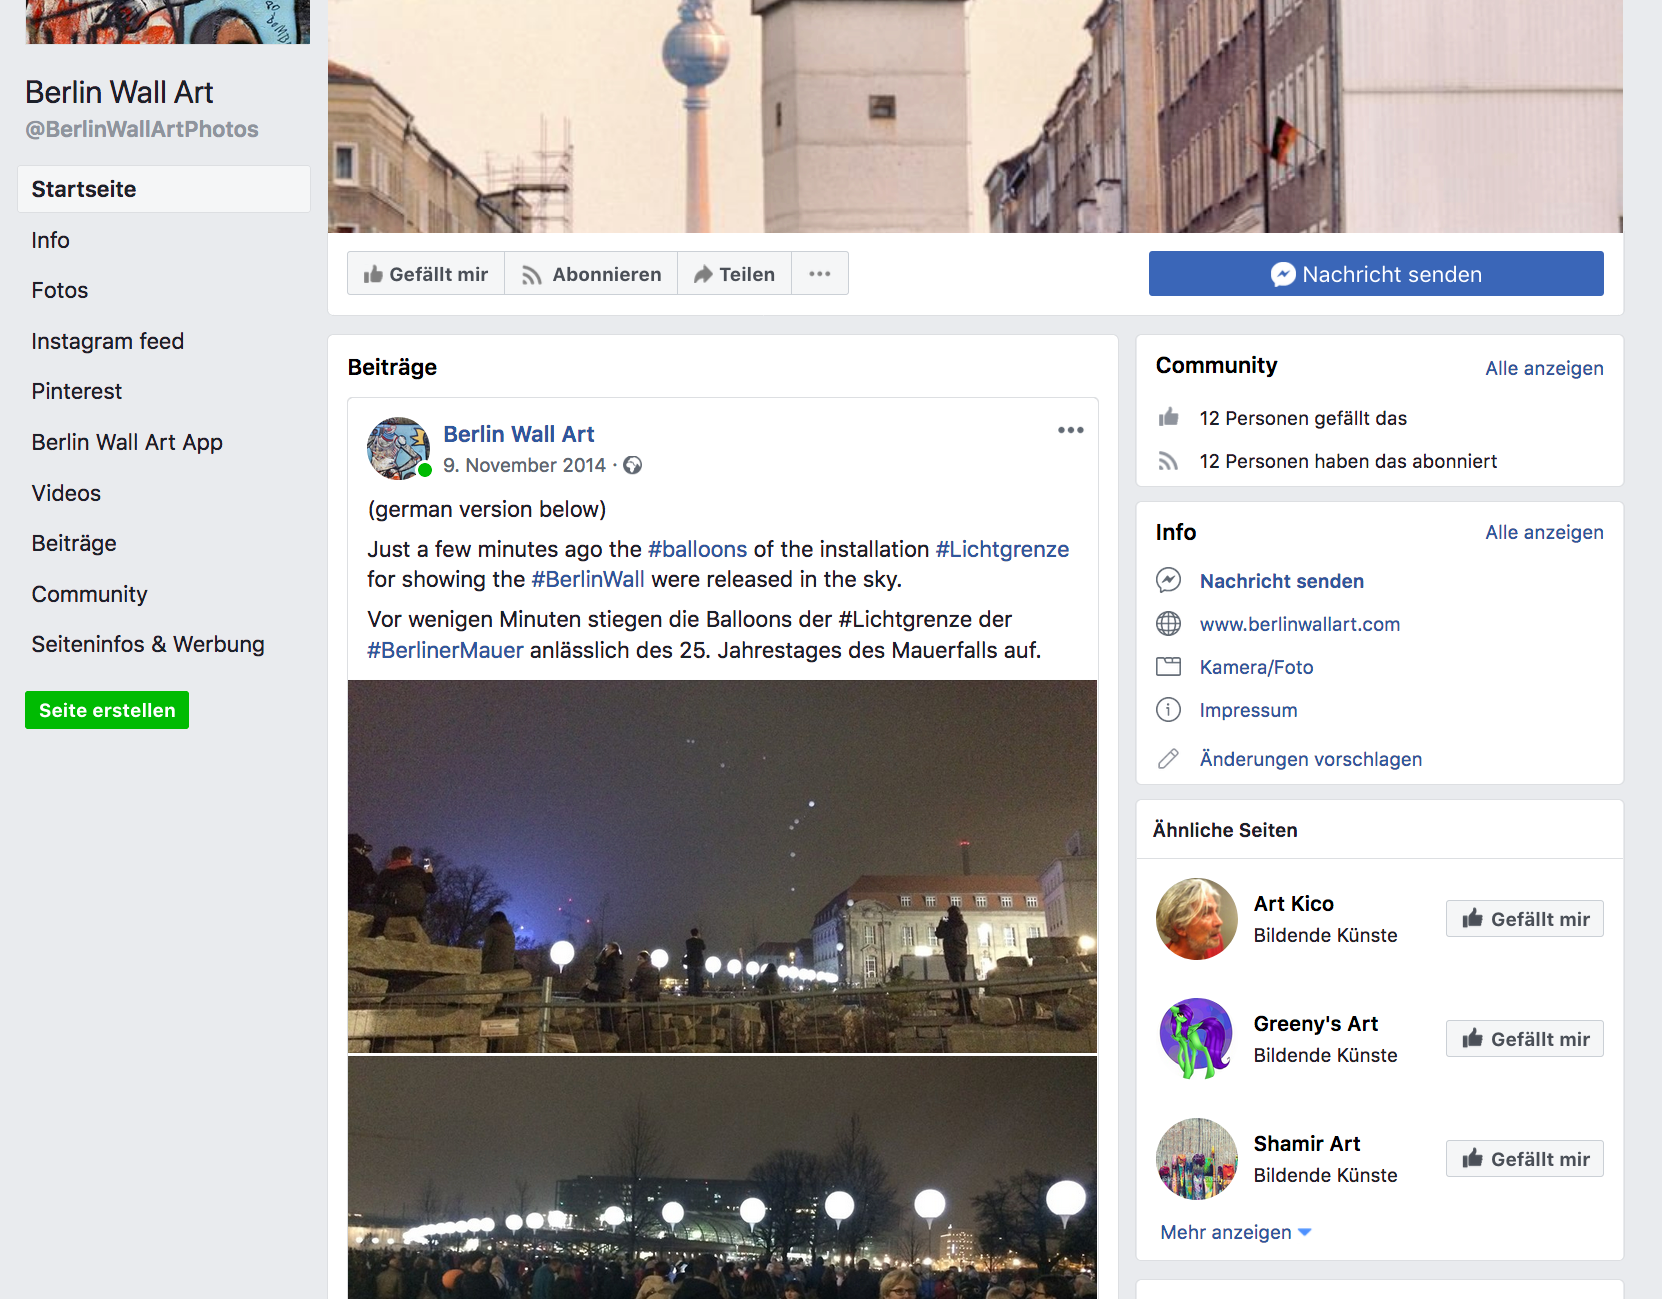Open the cover photo with TV tower
The height and width of the screenshot is (1299, 1662).
[x=975, y=116]
